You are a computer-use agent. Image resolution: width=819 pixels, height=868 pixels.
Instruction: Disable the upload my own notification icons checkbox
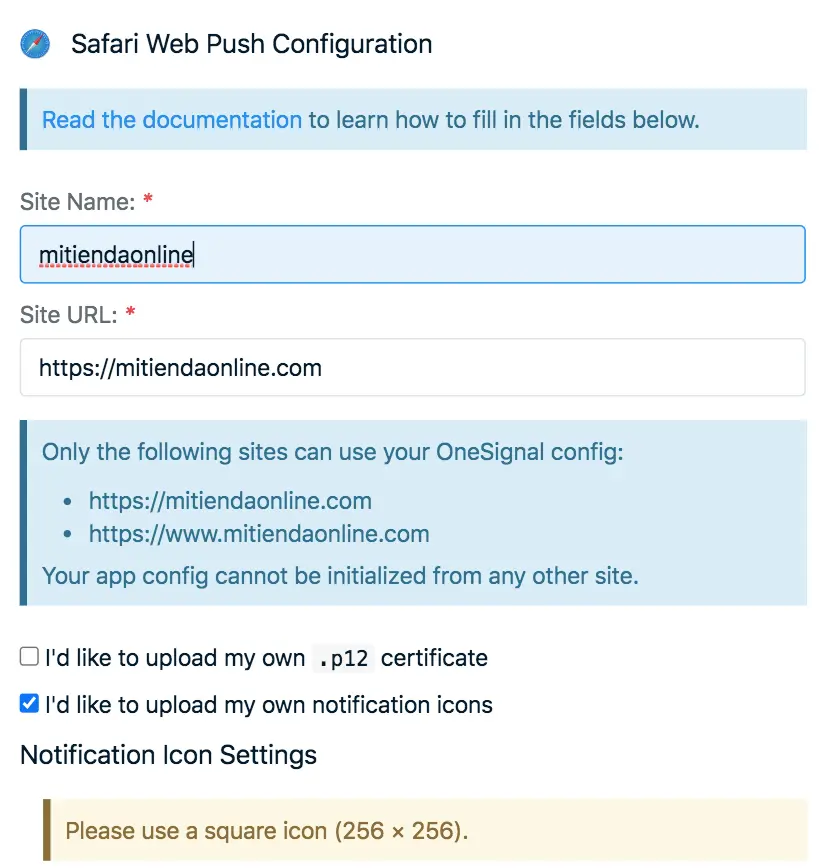pyautogui.click(x=28, y=703)
